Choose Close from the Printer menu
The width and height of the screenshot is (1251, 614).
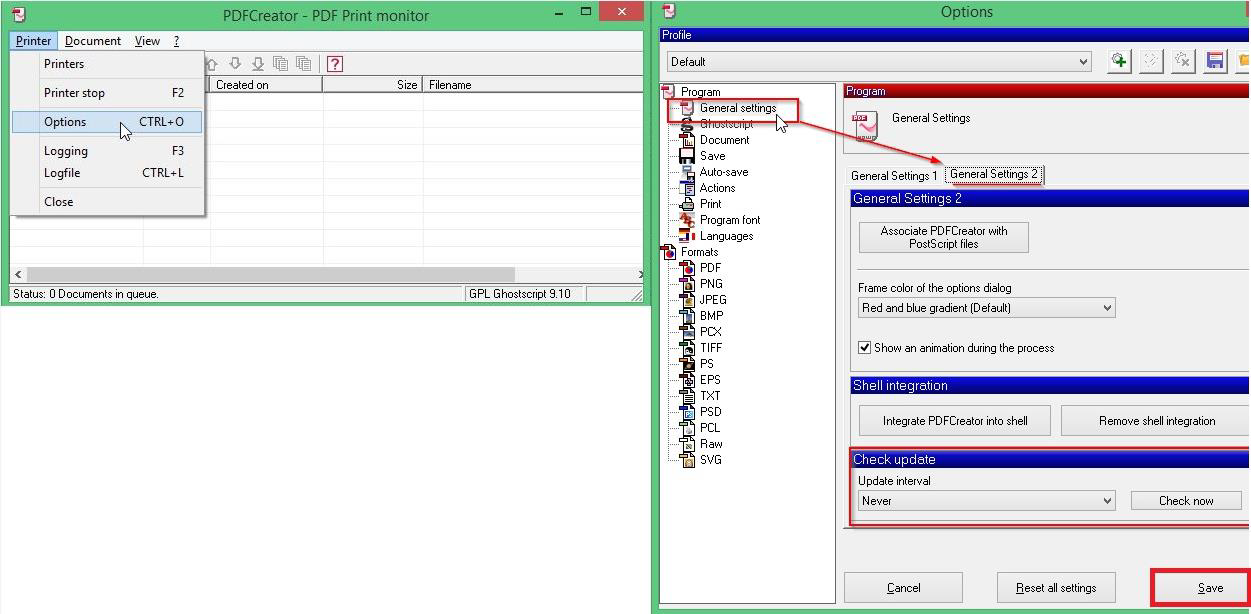107,202
